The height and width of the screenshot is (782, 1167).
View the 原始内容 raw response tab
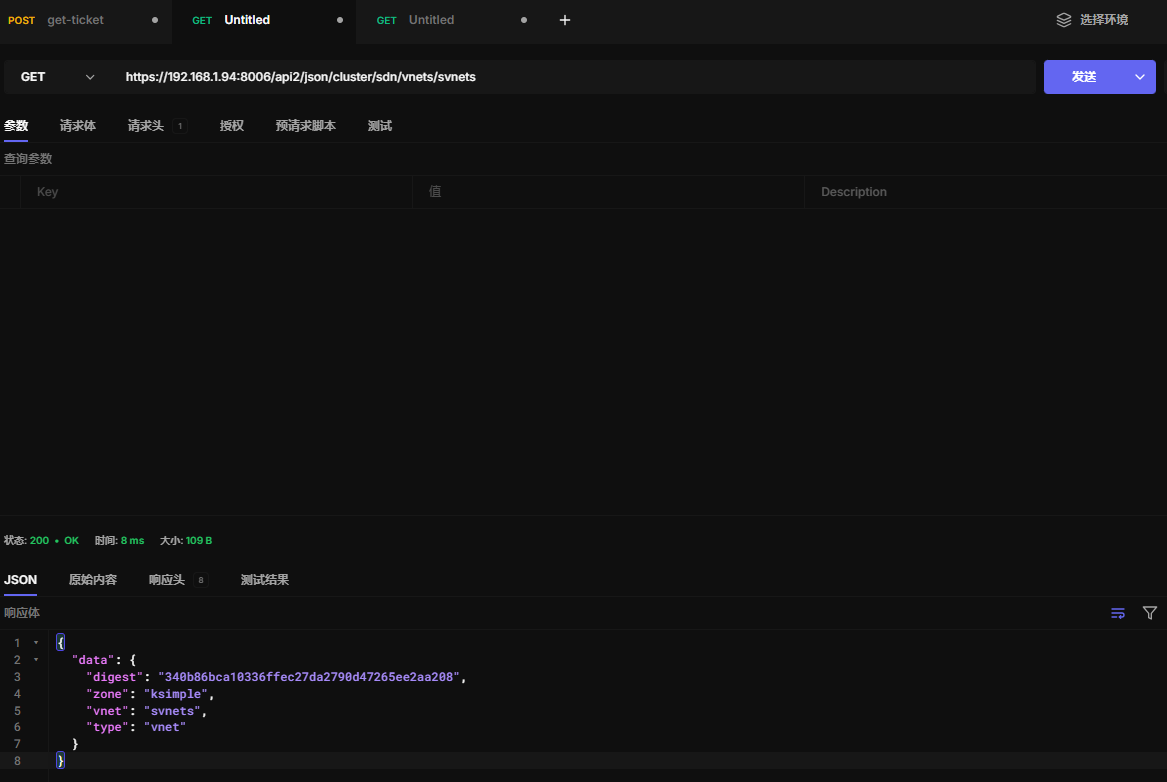(93, 580)
